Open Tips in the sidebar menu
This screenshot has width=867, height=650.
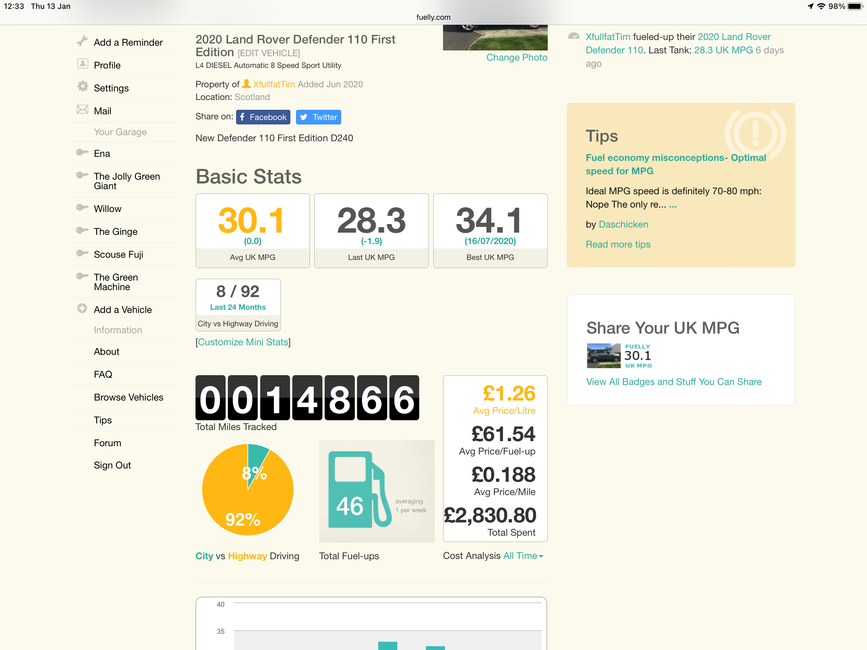point(103,420)
